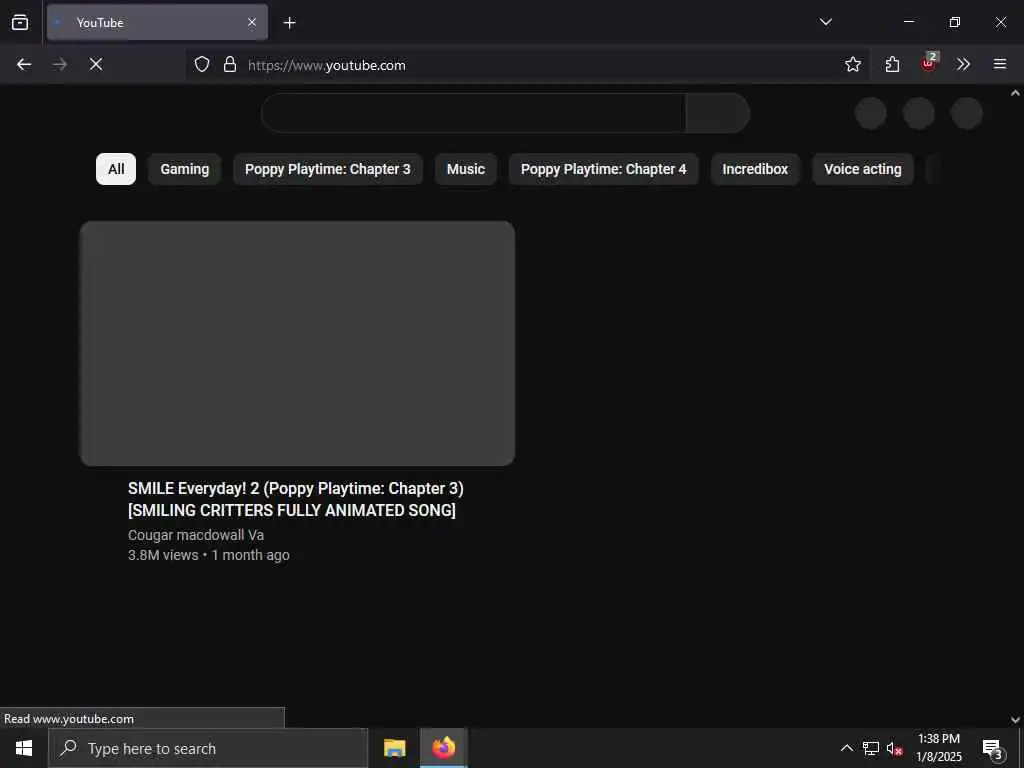
Task: Show more tools overflow arrows
Action: click(x=963, y=64)
